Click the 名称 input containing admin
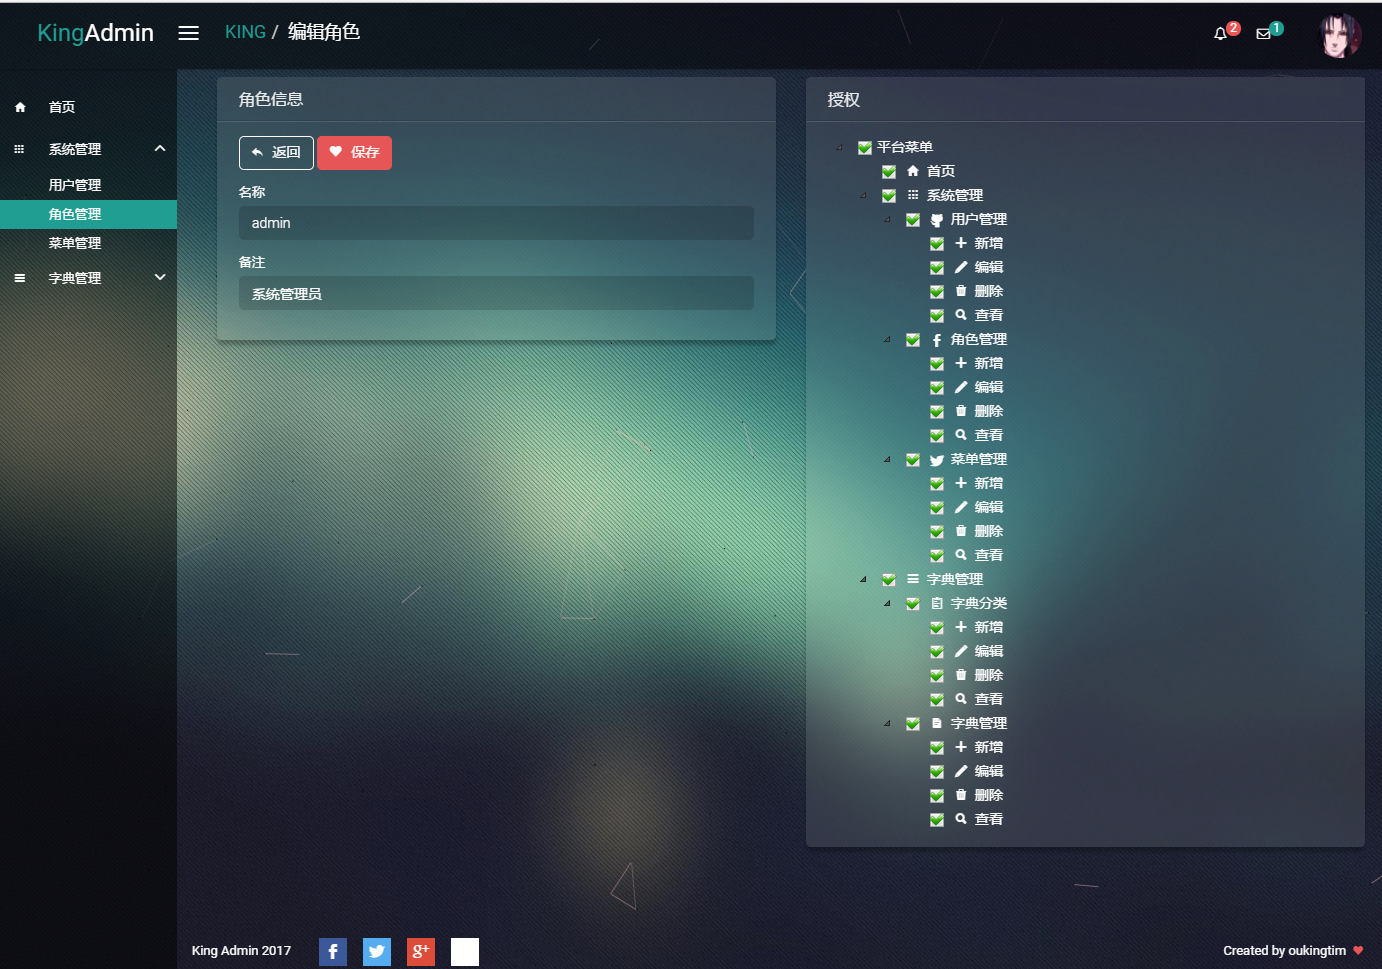 click(x=496, y=223)
